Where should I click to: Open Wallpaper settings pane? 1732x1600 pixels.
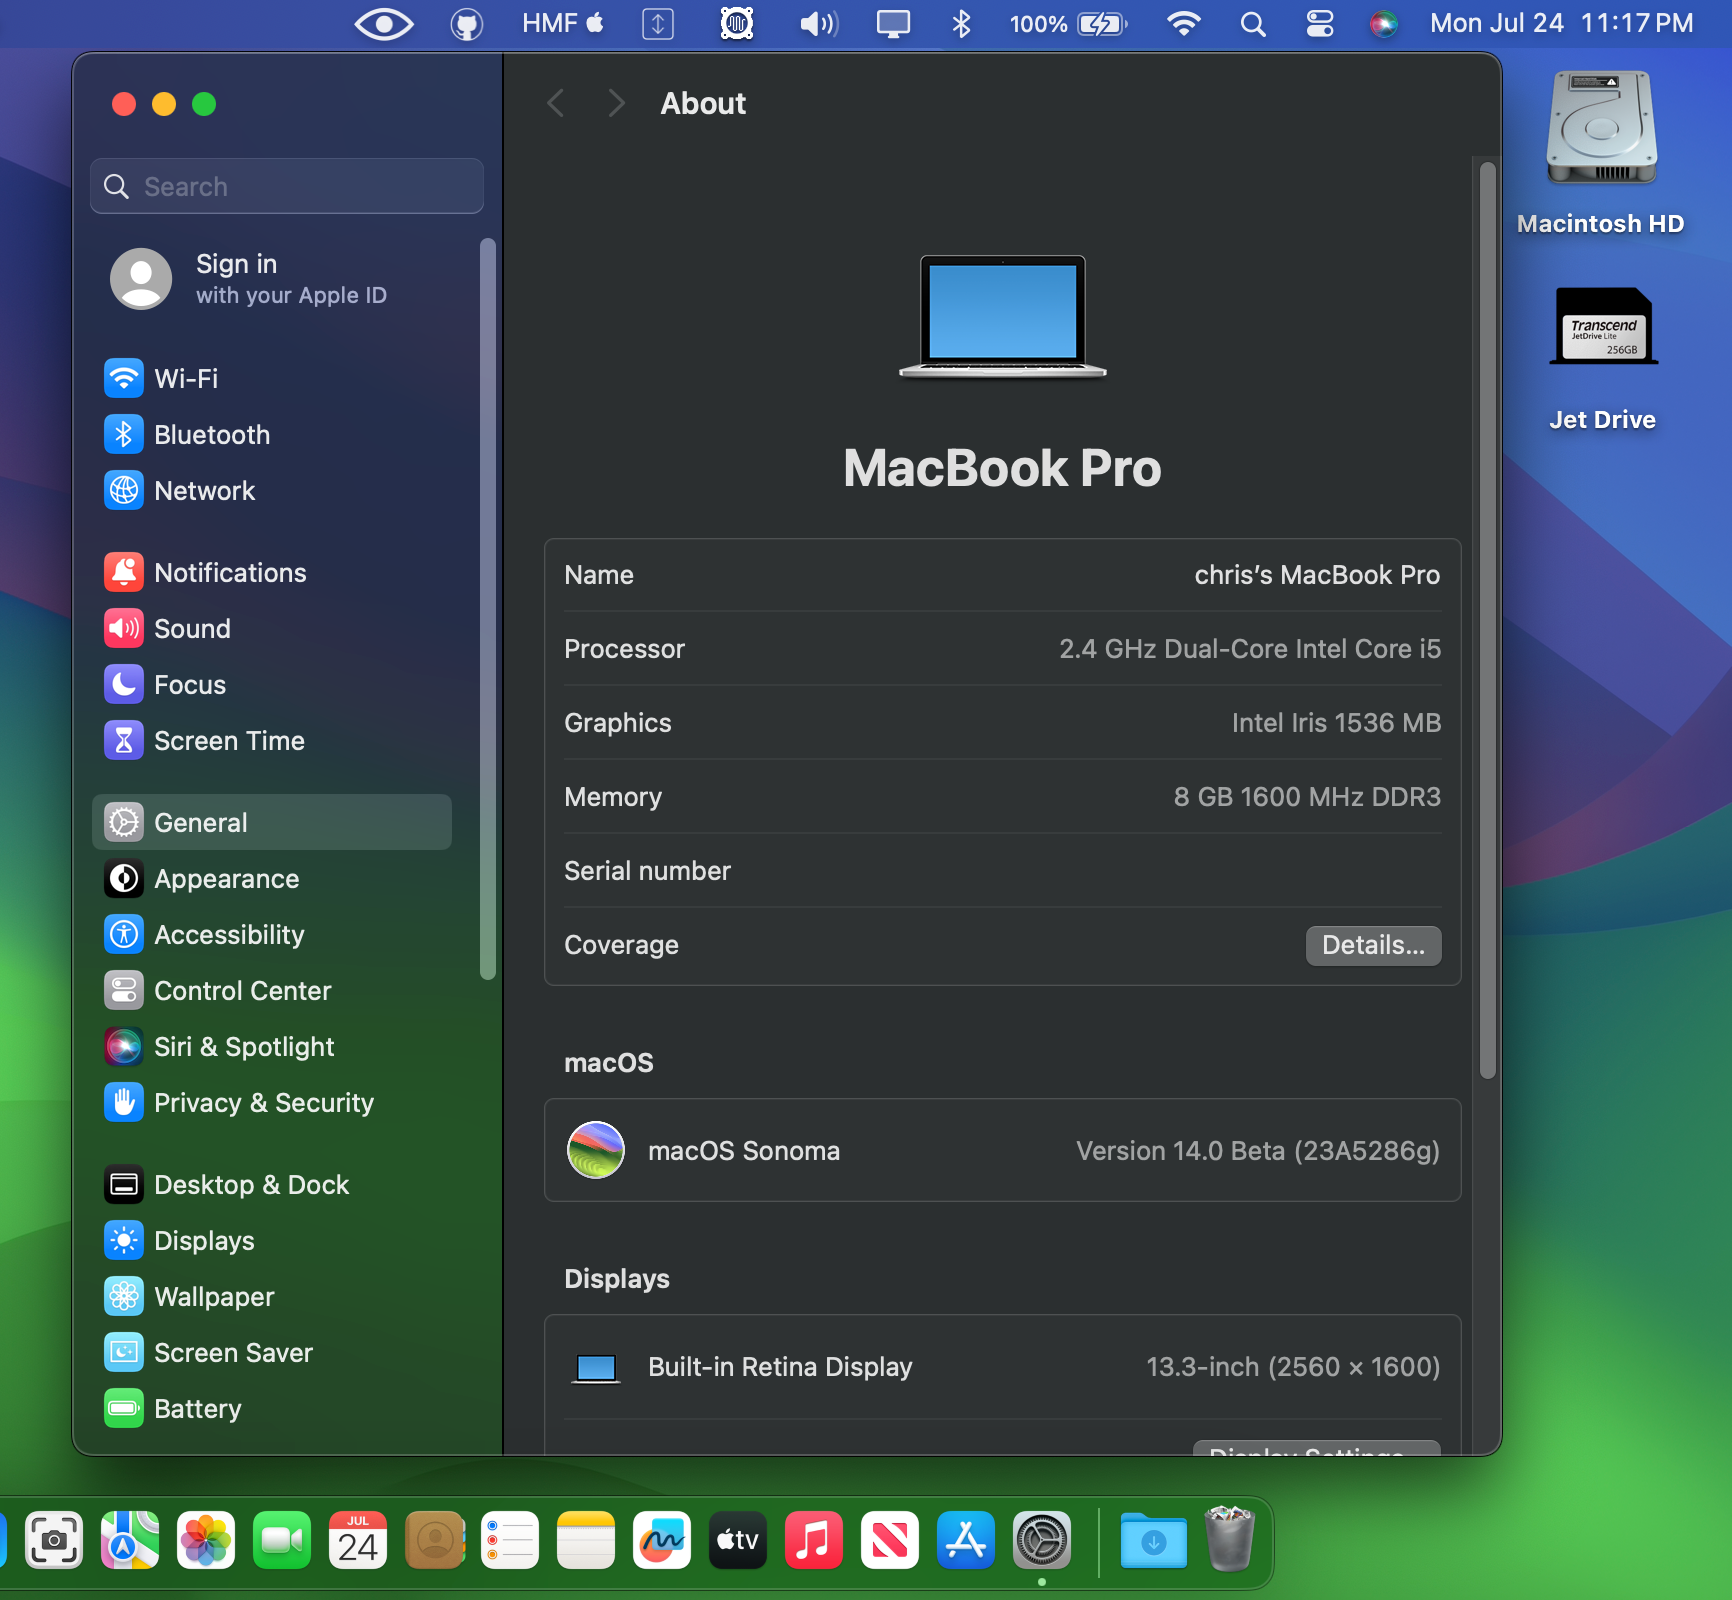(271, 1297)
